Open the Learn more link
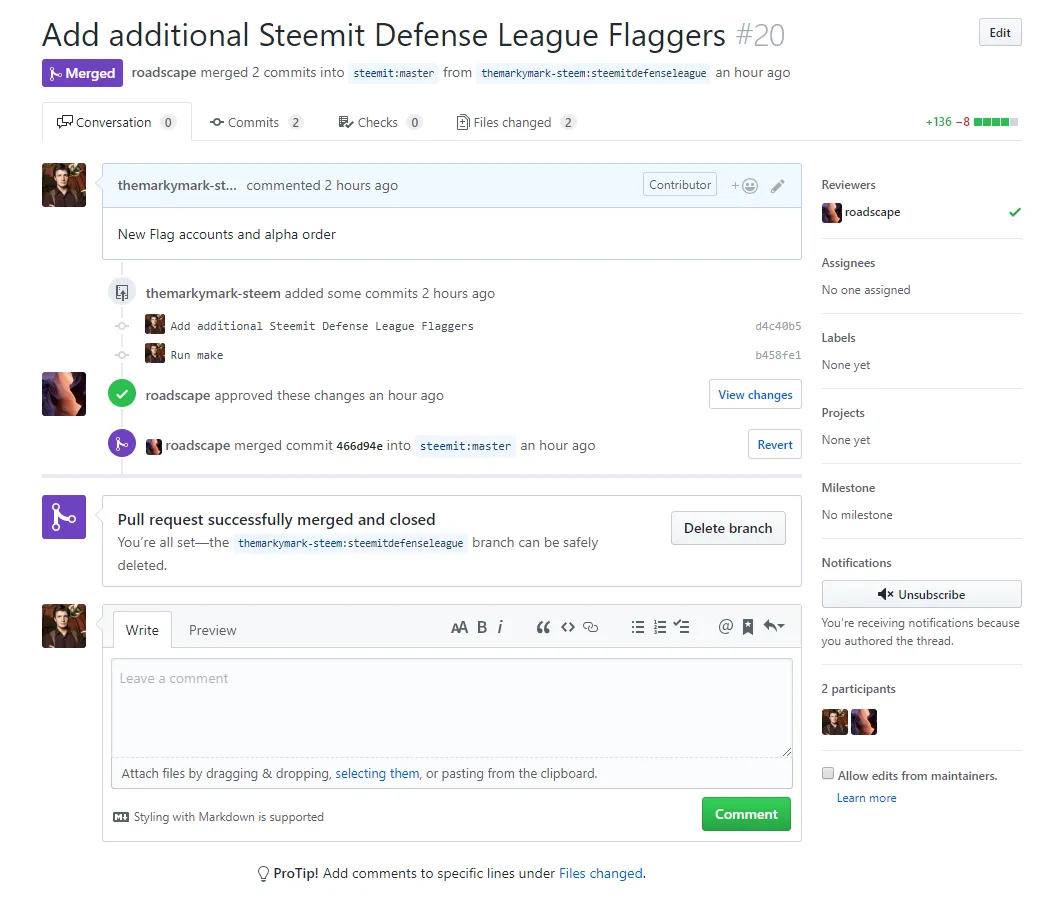Screen dimensions: 1060x905 click(866, 798)
